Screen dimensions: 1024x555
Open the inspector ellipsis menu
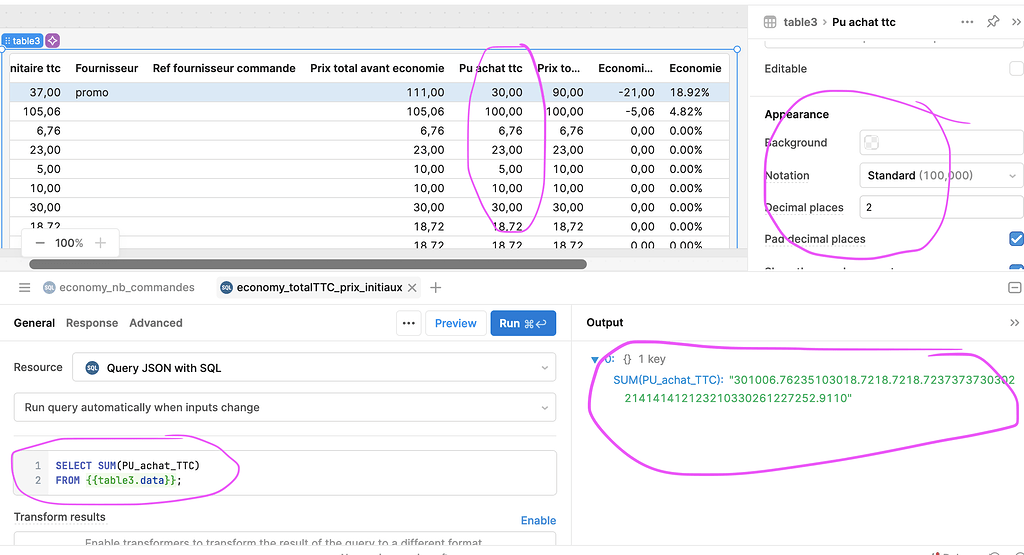coord(967,22)
